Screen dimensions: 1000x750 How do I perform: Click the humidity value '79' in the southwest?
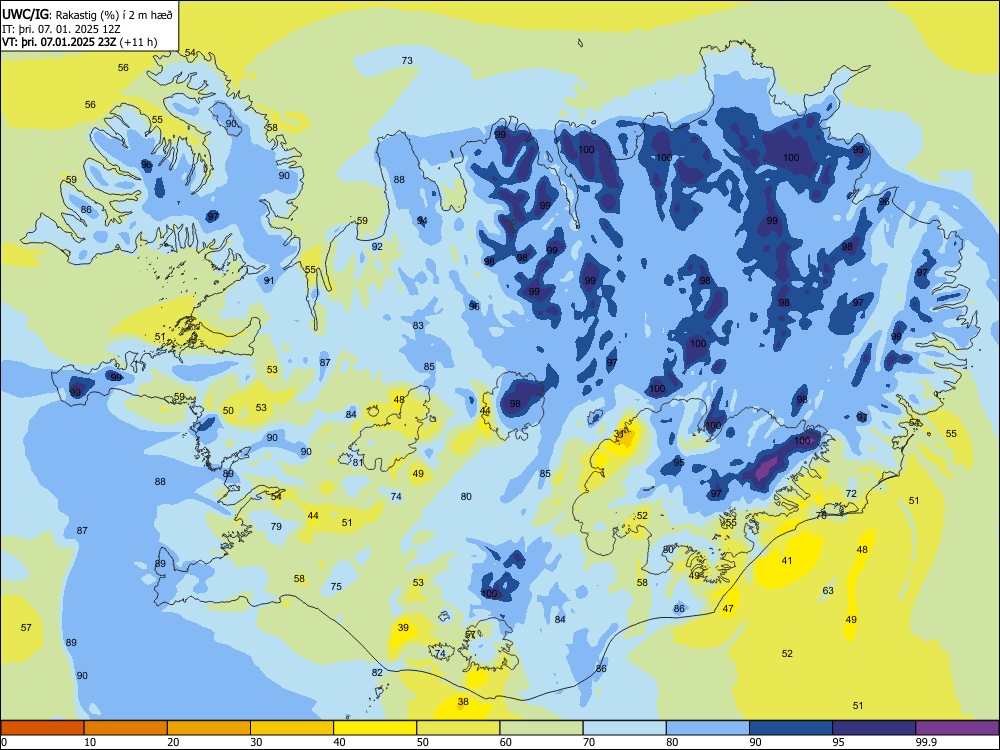[276, 527]
